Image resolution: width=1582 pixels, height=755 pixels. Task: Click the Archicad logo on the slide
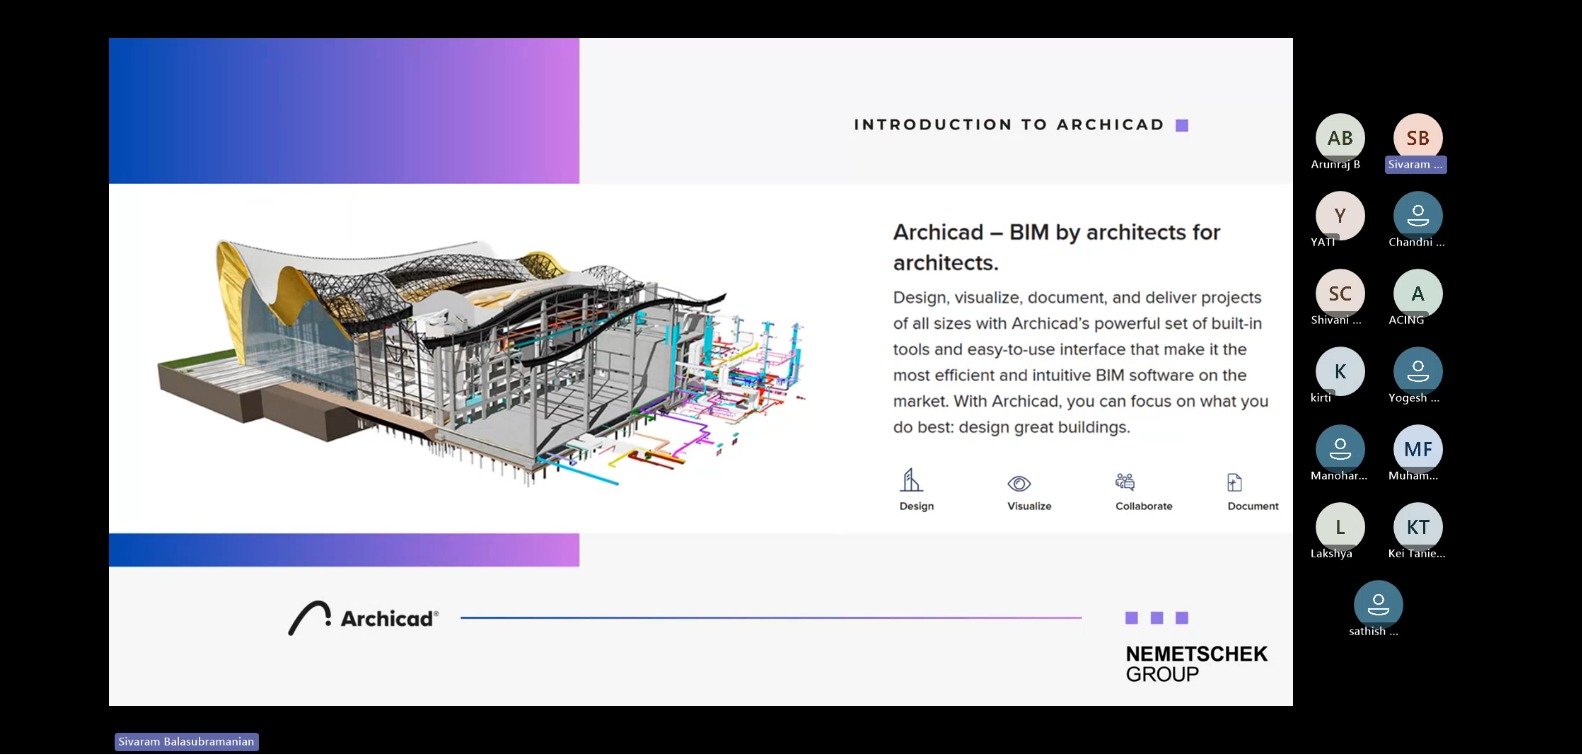[x=363, y=618]
